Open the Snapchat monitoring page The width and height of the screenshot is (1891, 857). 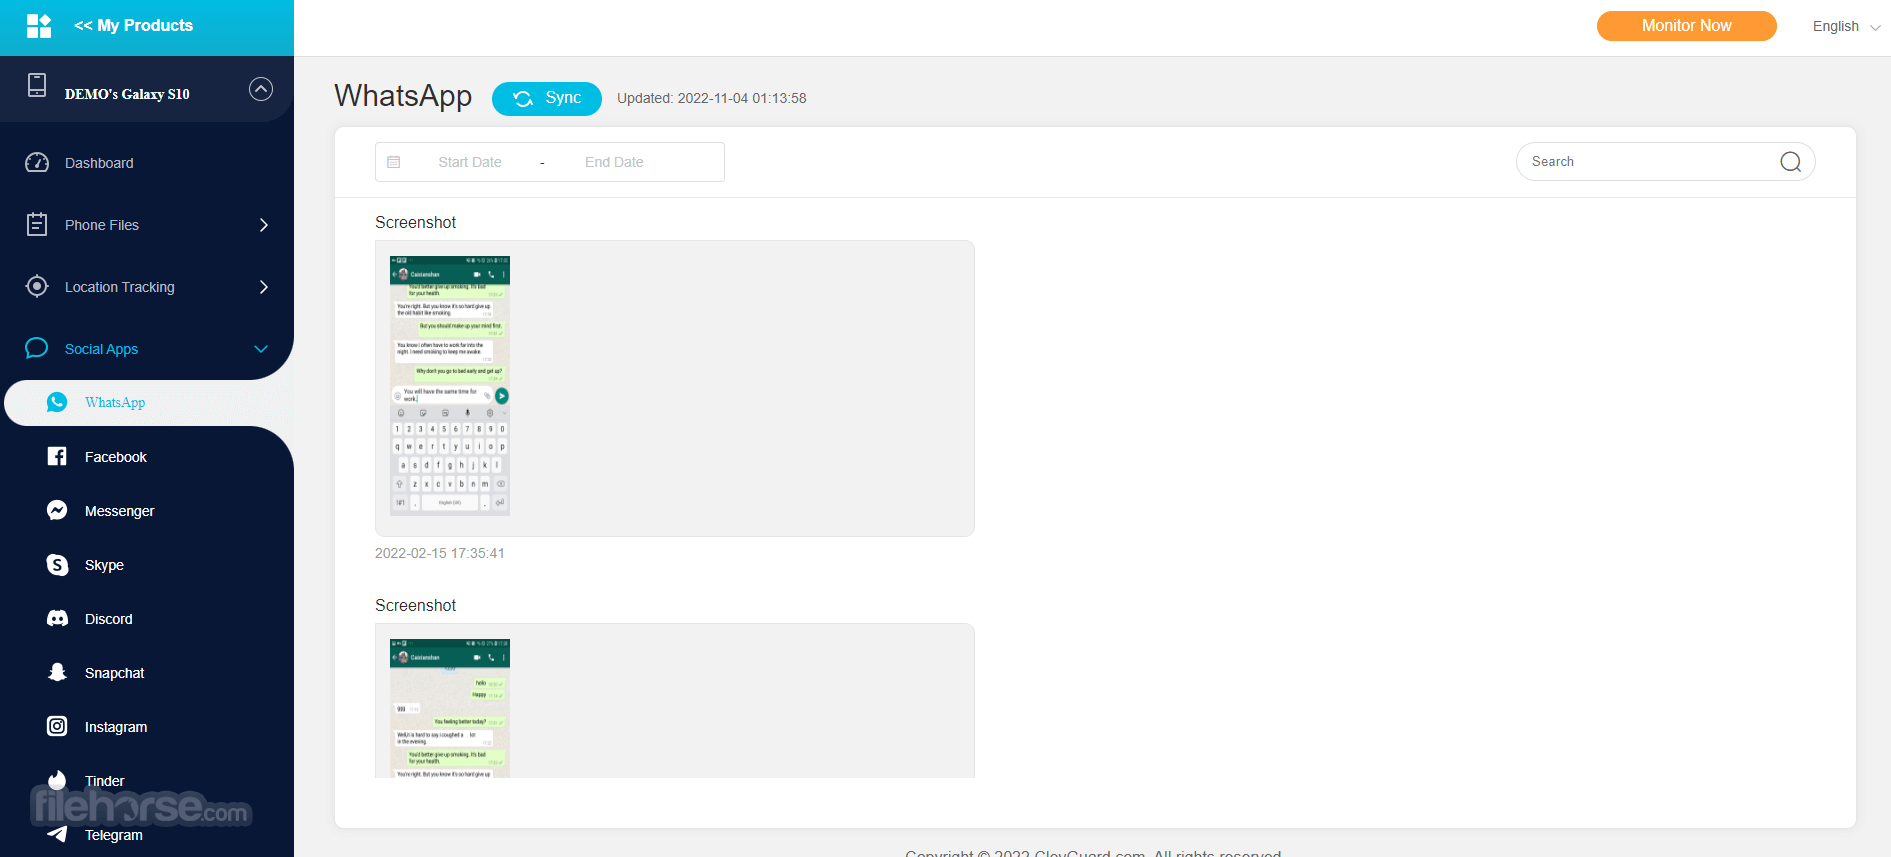tap(114, 673)
